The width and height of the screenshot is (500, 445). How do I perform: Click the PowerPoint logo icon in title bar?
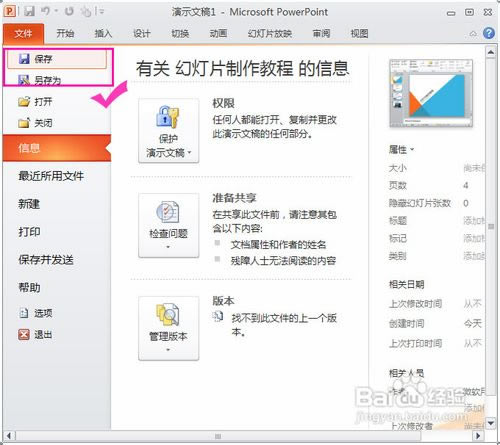9,12
